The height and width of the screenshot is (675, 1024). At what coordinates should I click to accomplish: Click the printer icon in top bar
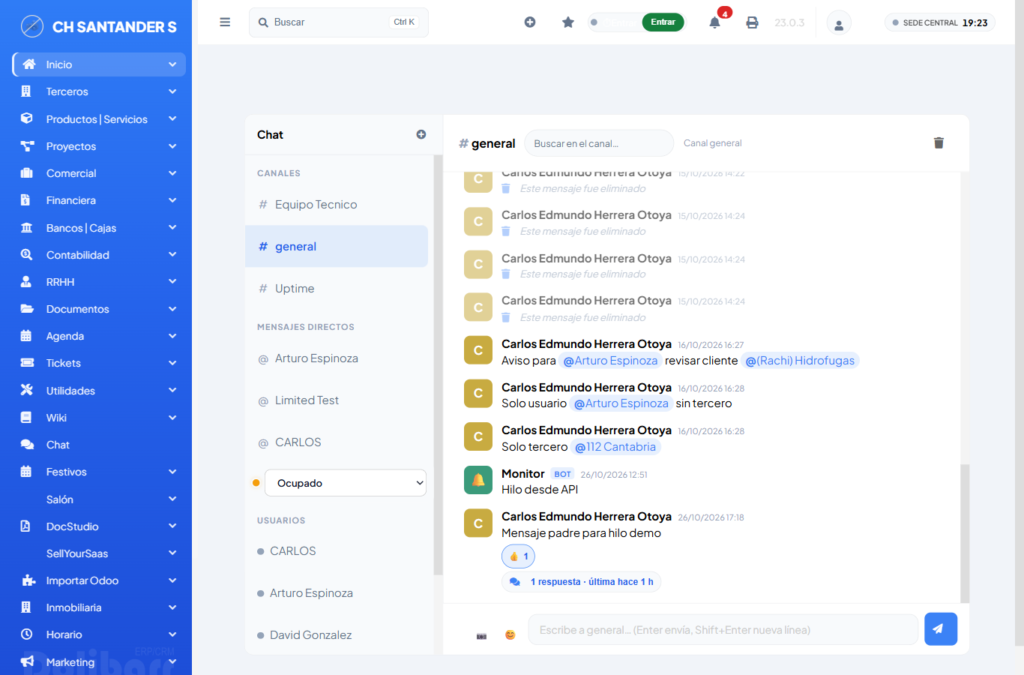coord(752,22)
